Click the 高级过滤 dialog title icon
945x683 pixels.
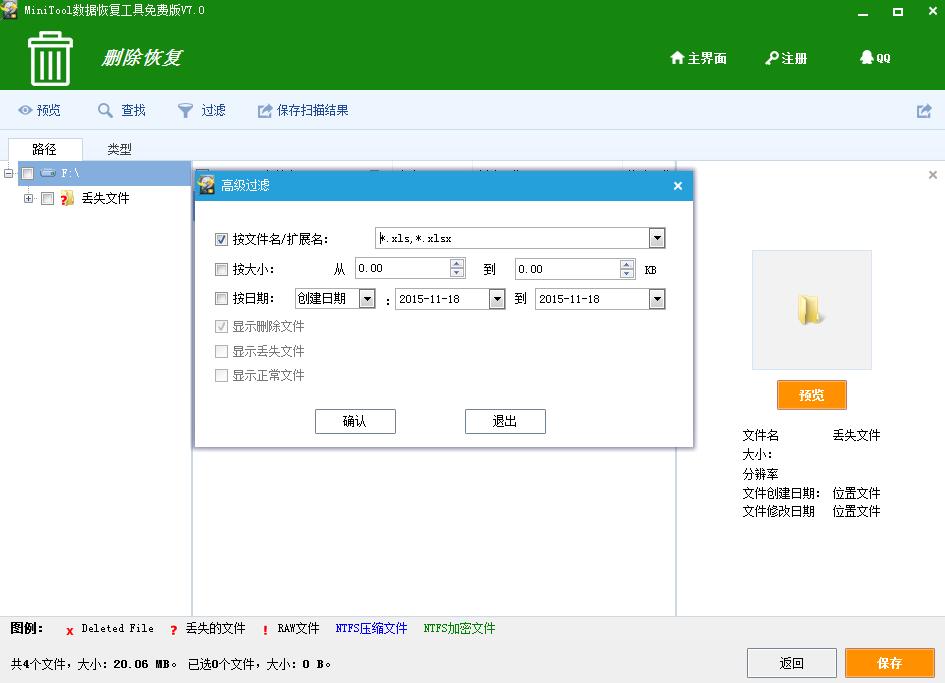pos(206,185)
